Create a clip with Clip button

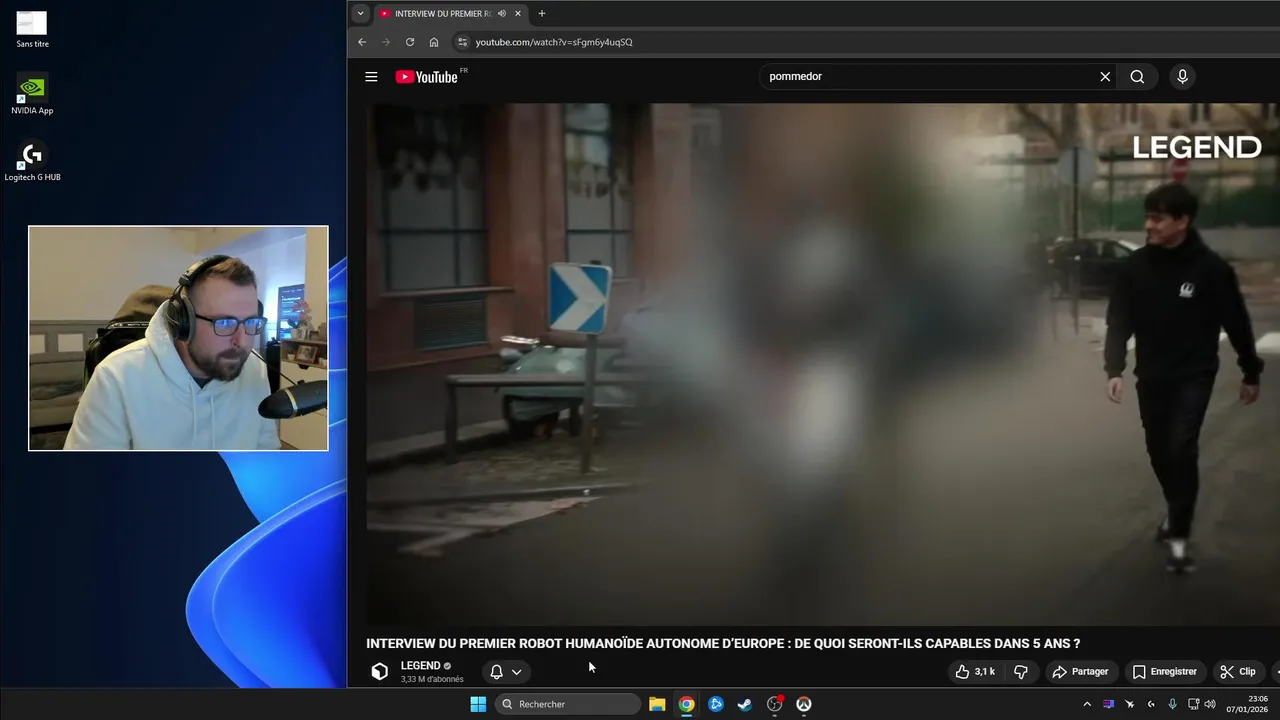[1238, 672]
